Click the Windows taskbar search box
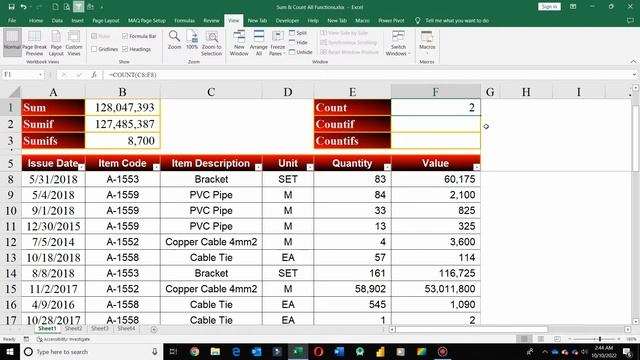 point(91,351)
